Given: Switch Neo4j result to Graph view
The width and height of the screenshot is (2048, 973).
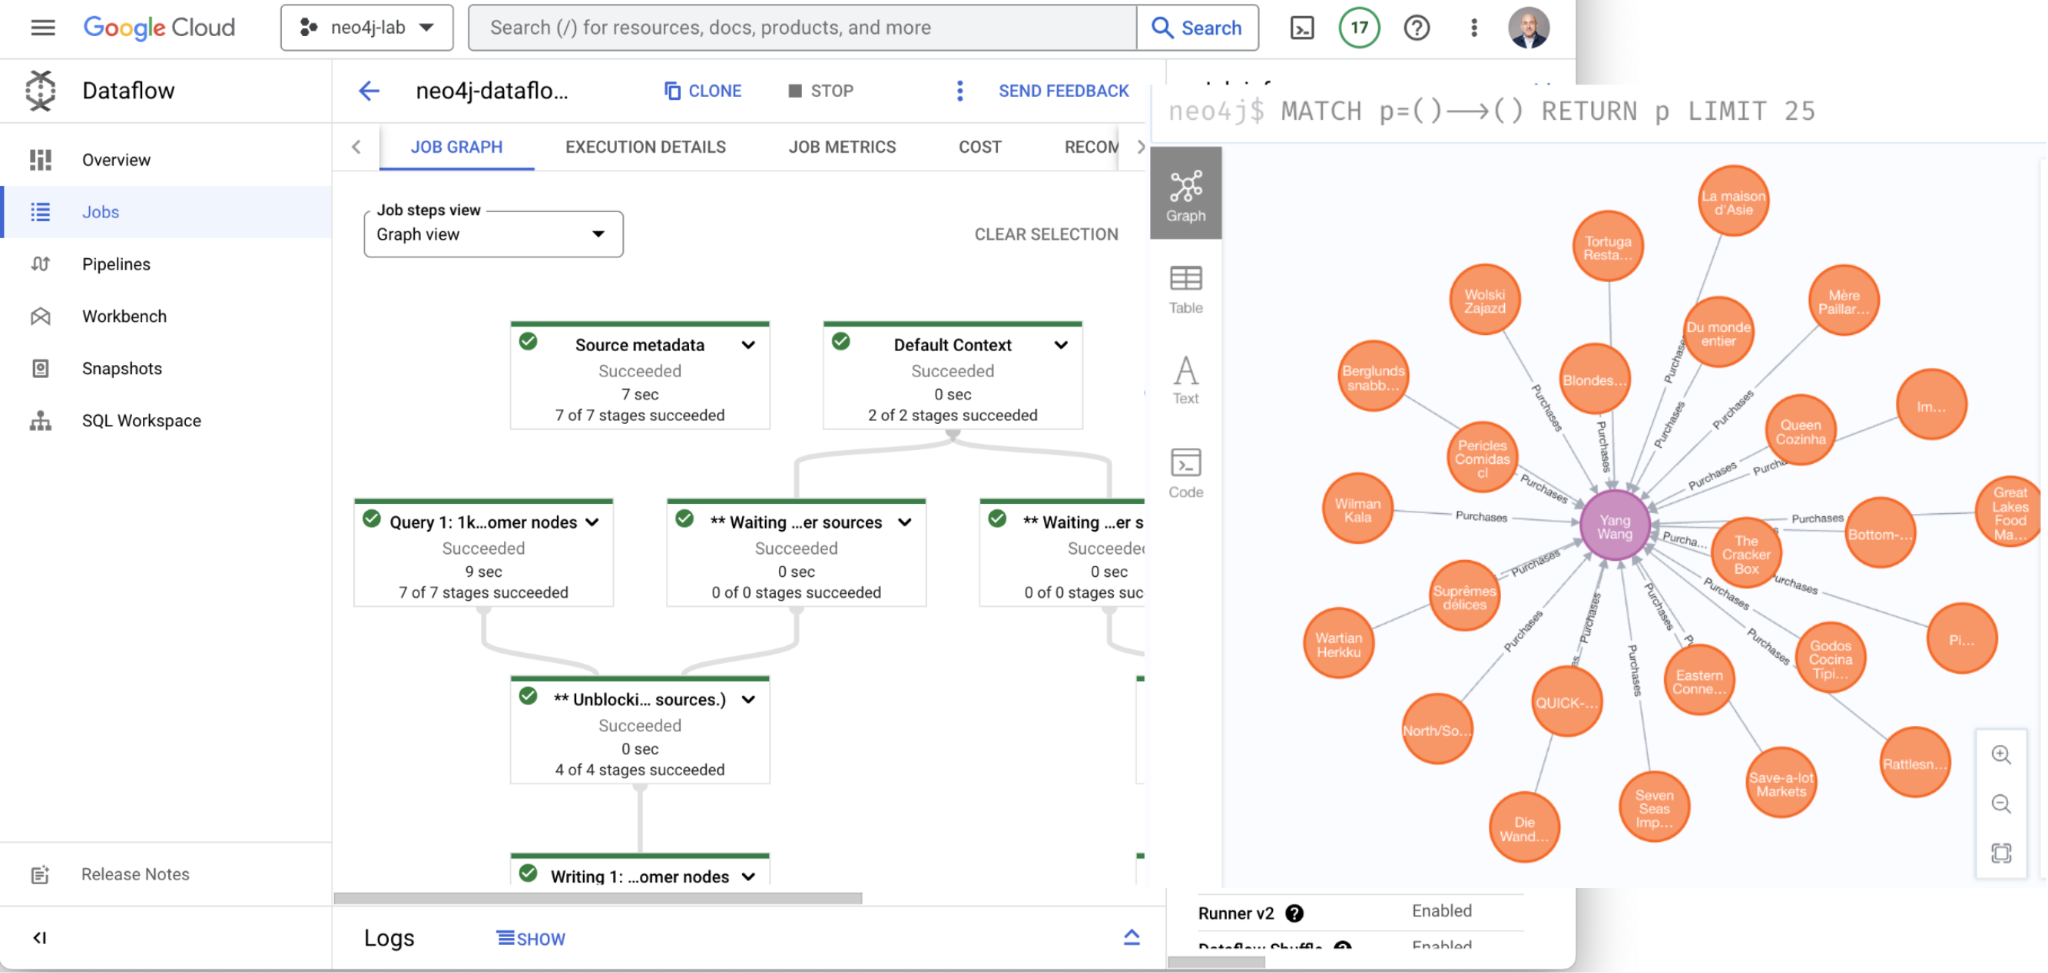Looking at the screenshot, I should pos(1186,194).
